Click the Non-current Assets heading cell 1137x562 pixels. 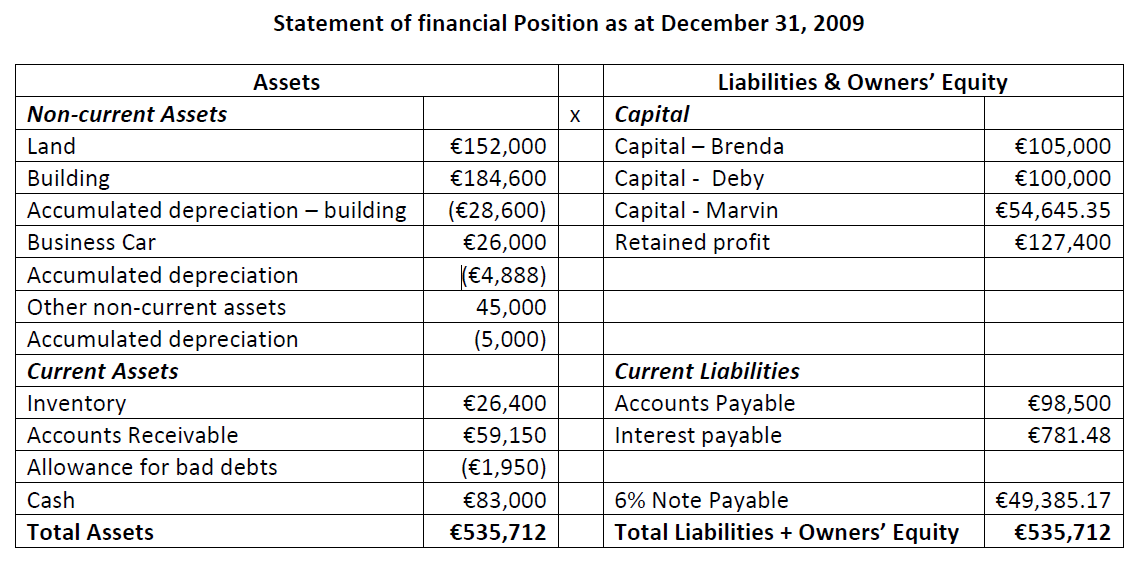[127, 114]
